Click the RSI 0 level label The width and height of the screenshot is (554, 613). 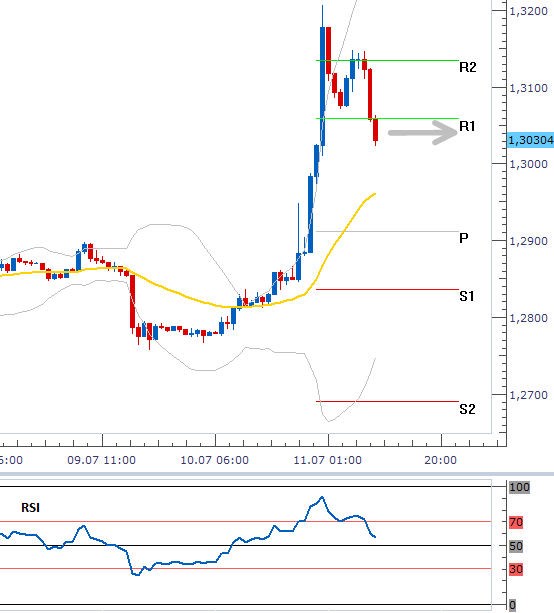pos(513,606)
